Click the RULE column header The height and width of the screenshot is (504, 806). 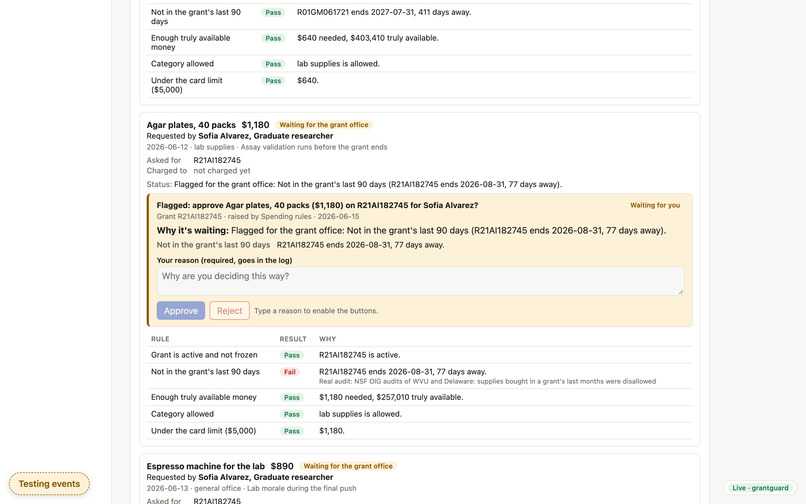coord(160,339)
